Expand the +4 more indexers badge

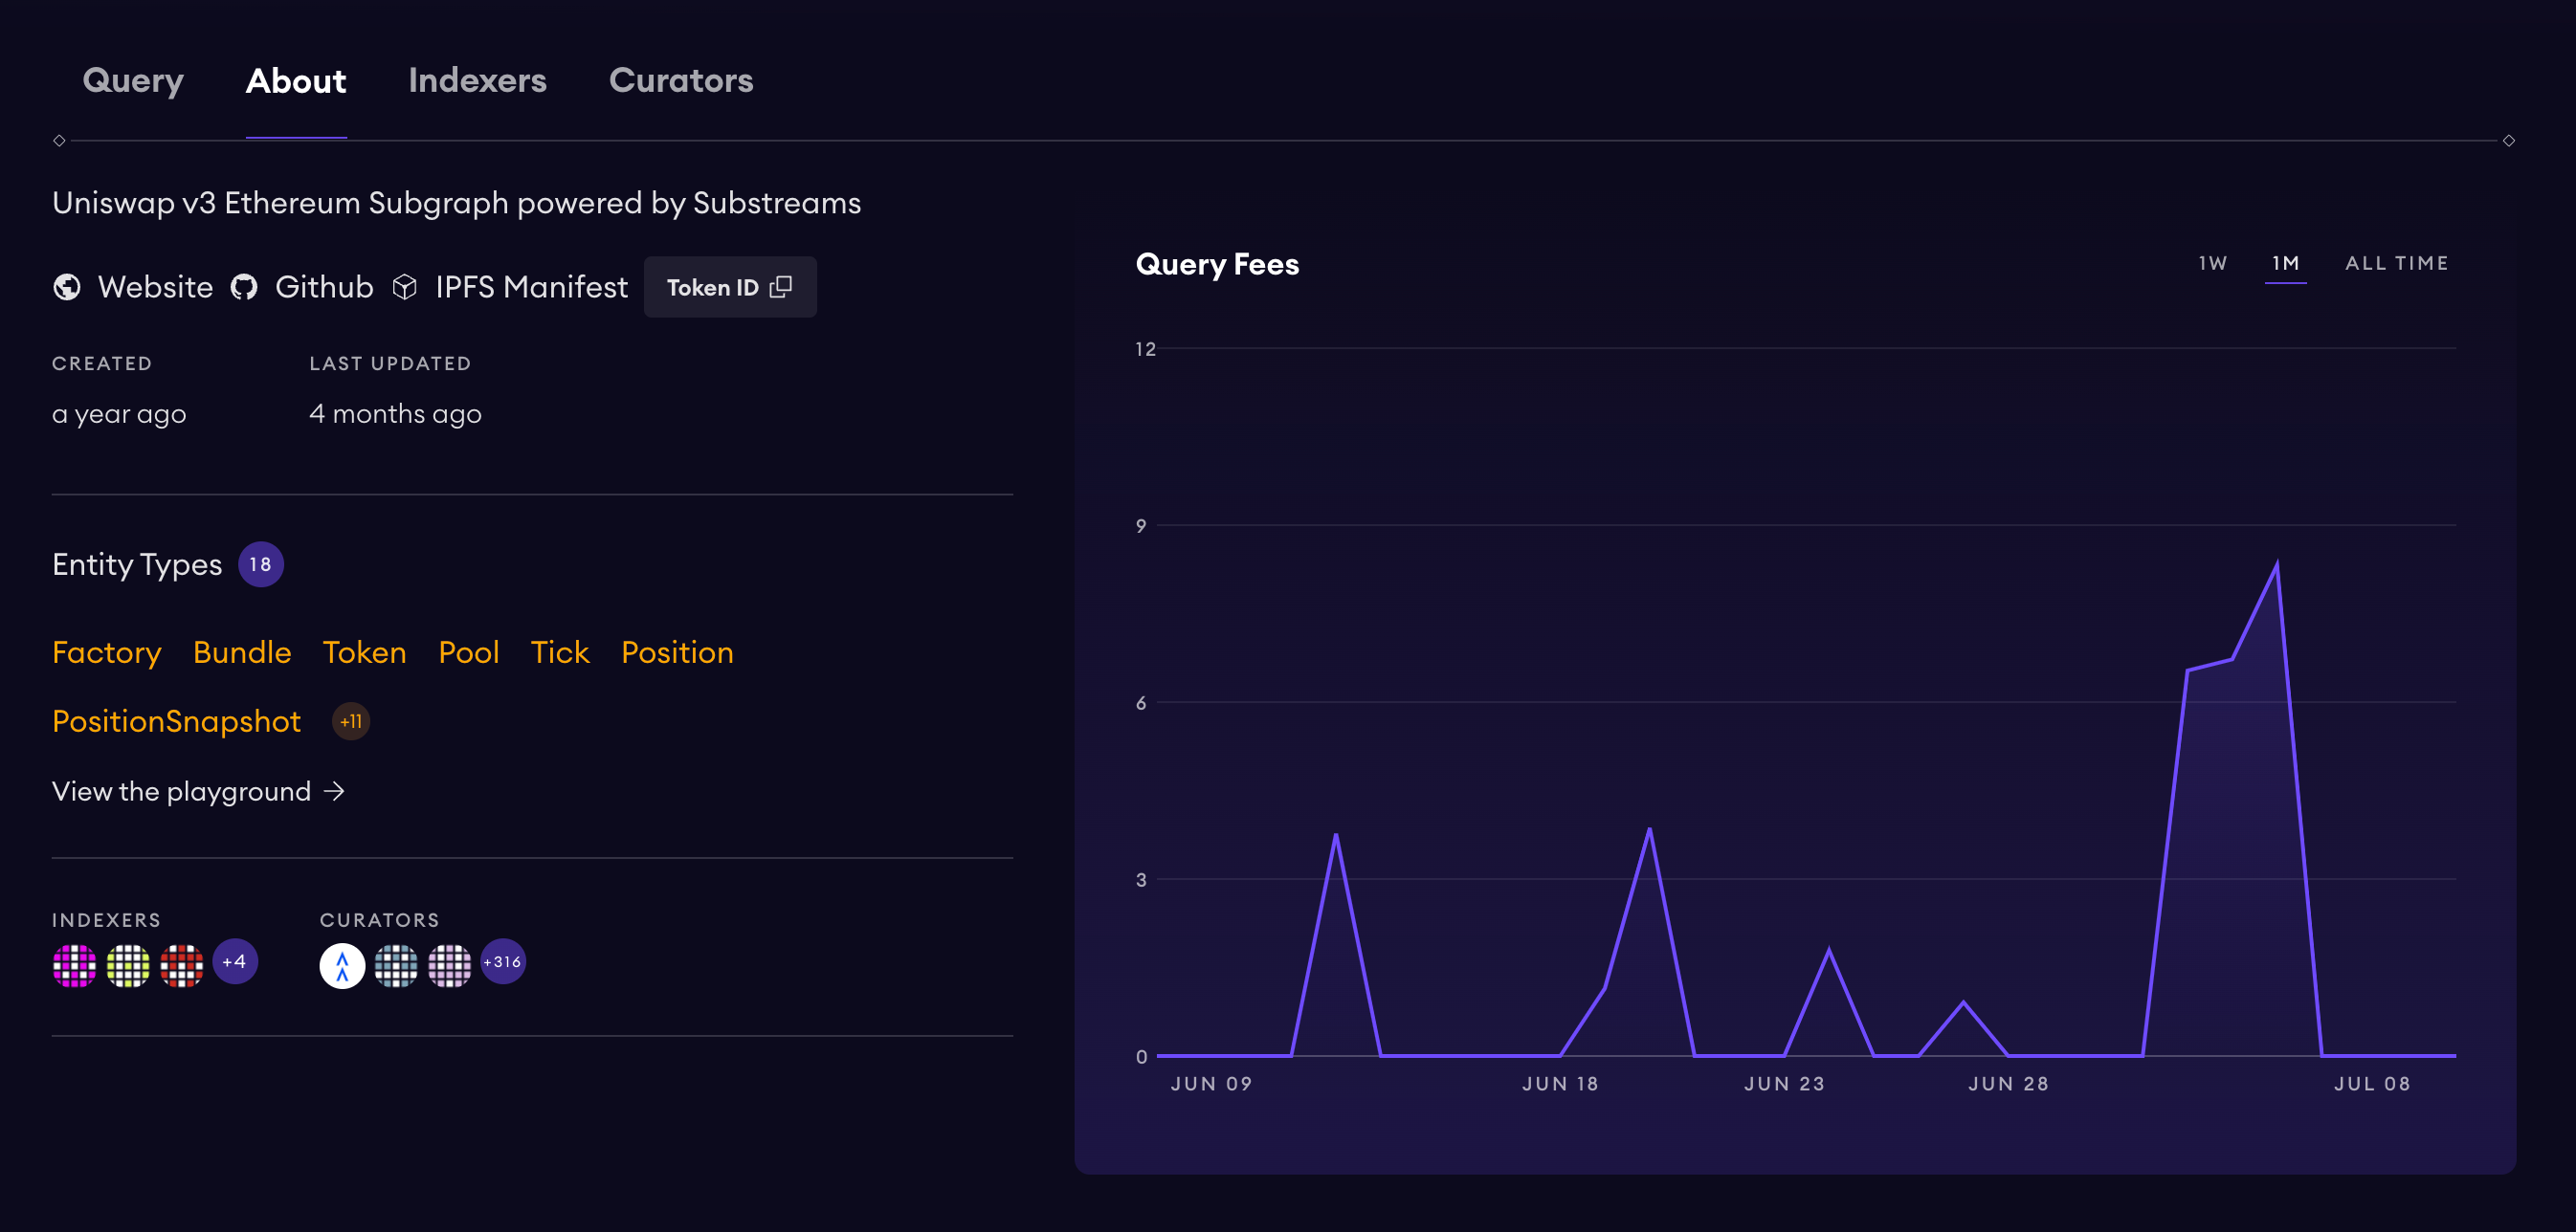(235, 962)
